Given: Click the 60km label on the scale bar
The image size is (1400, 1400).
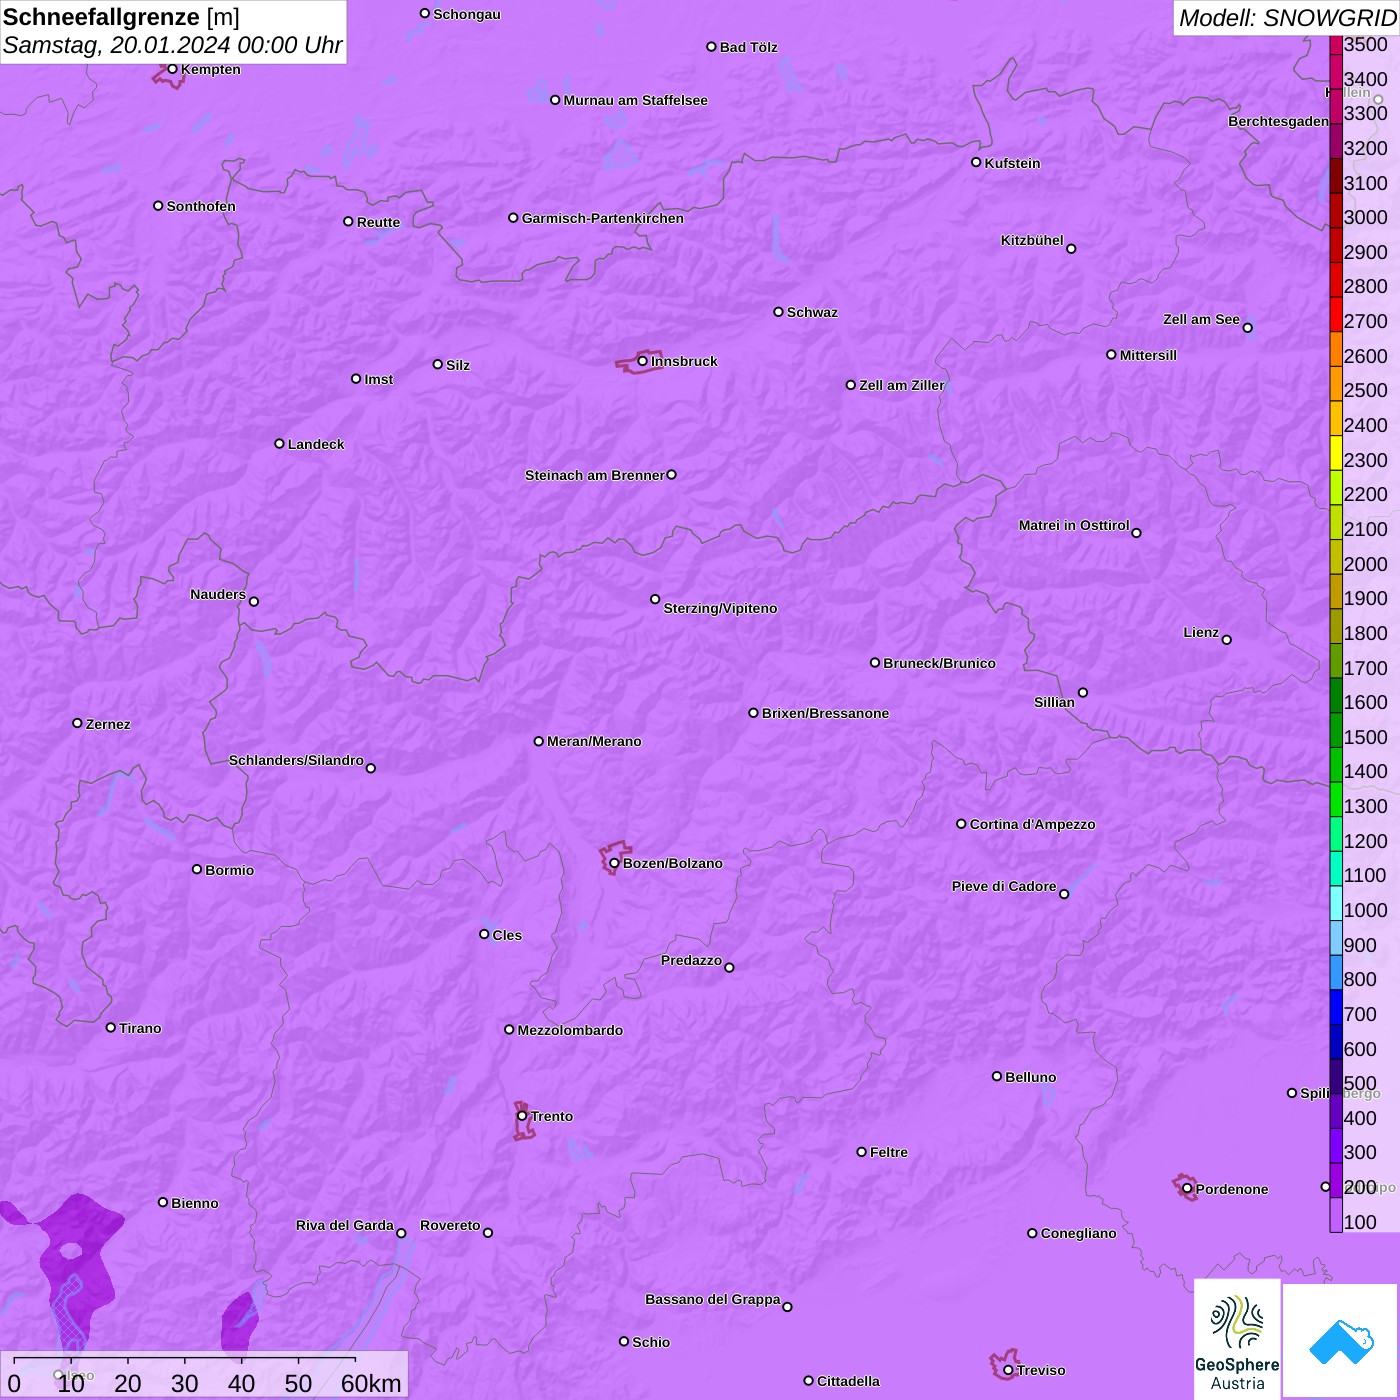Looking at the screenshot, I should pyautogui.click(x=371, y=1383).
